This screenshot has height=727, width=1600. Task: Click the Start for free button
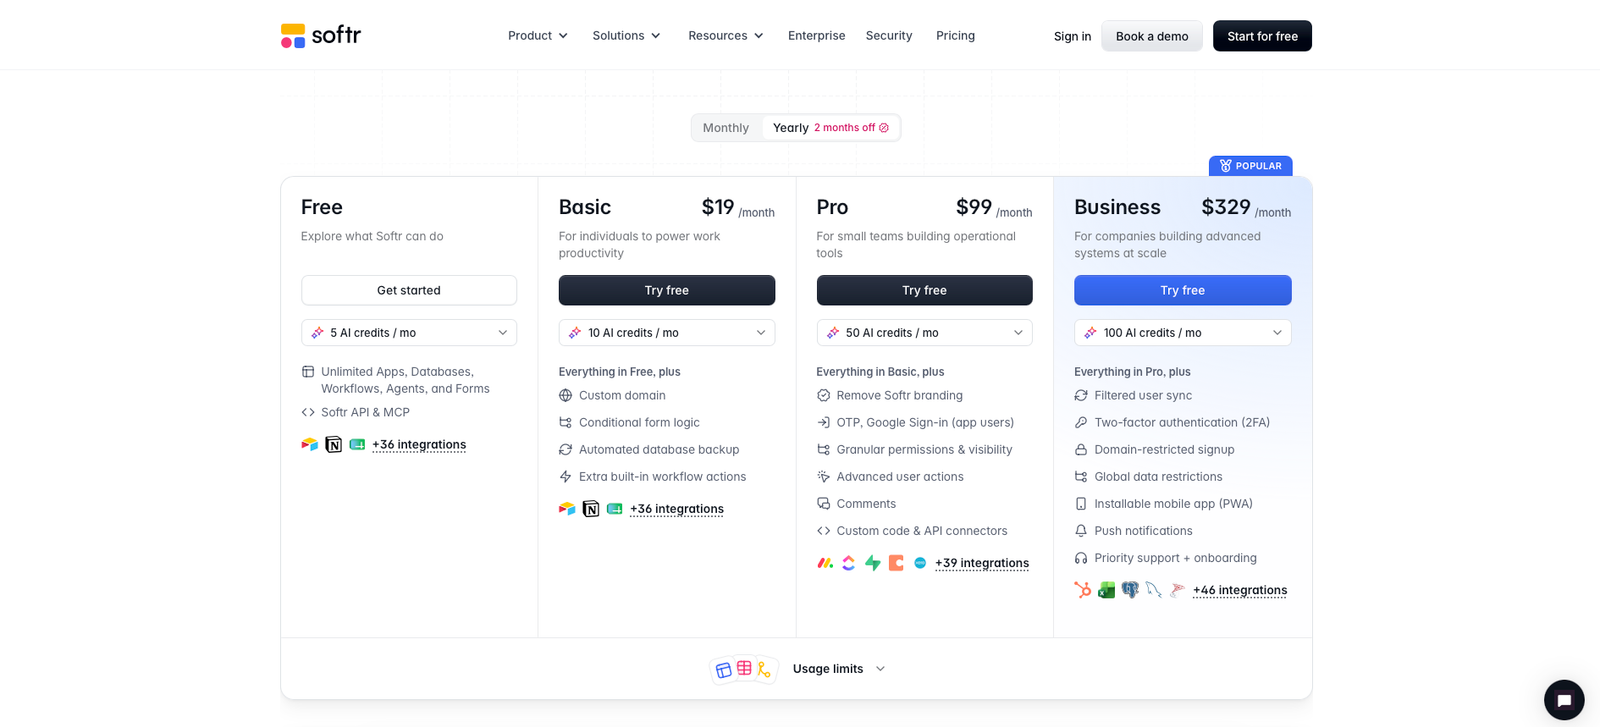point(1262,36)
